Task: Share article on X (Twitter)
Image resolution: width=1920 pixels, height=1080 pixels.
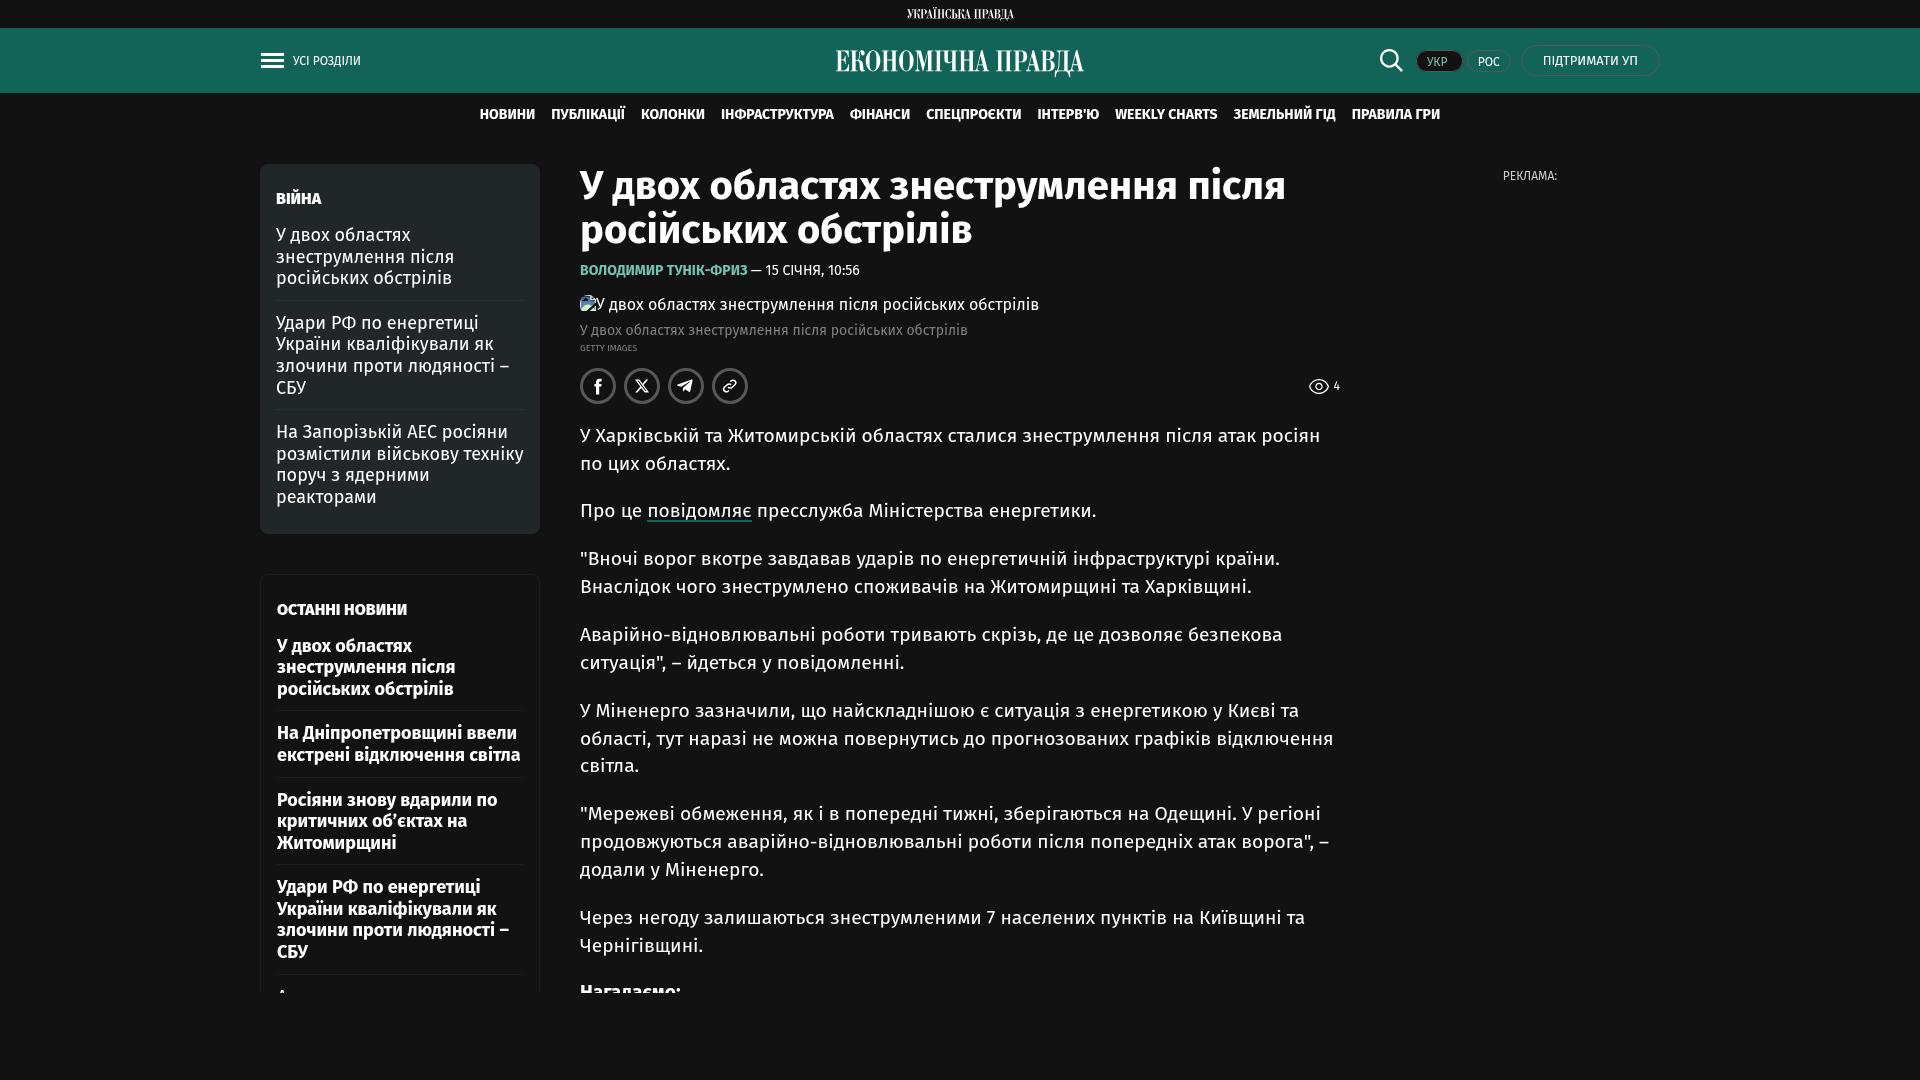Action: coord(642,386)
